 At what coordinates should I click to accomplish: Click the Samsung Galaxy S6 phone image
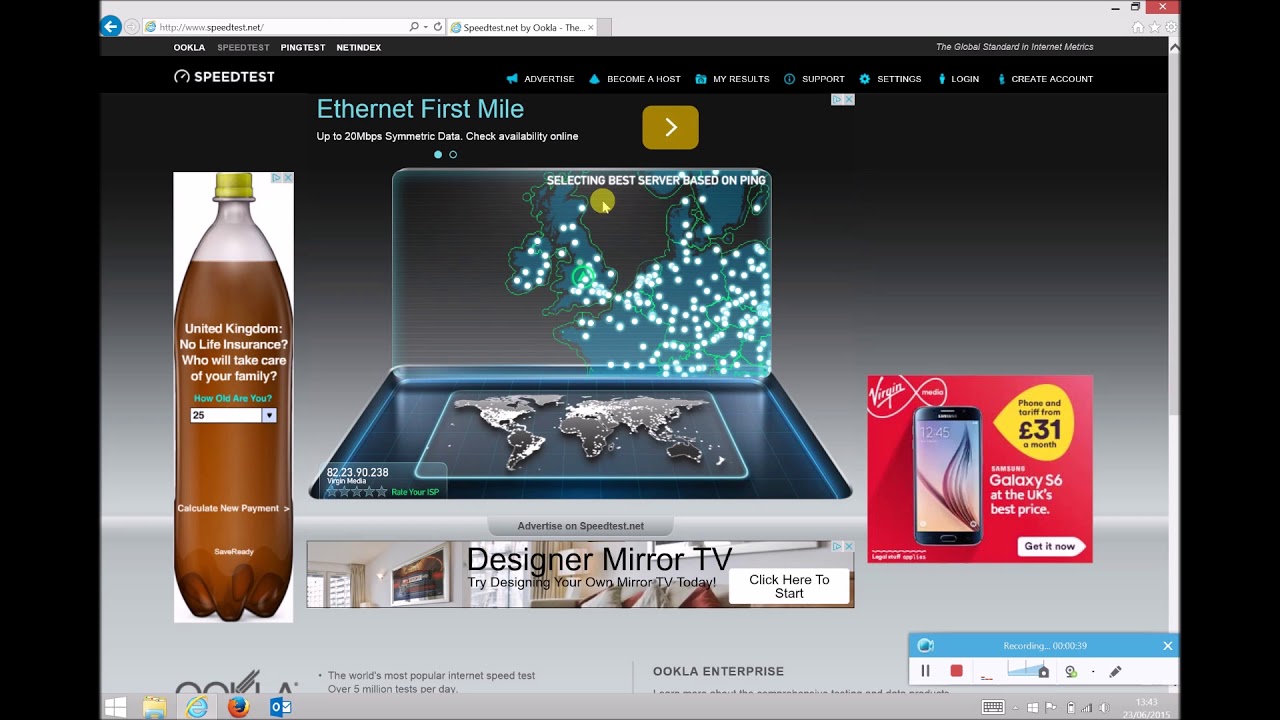(x=950, y=476)
